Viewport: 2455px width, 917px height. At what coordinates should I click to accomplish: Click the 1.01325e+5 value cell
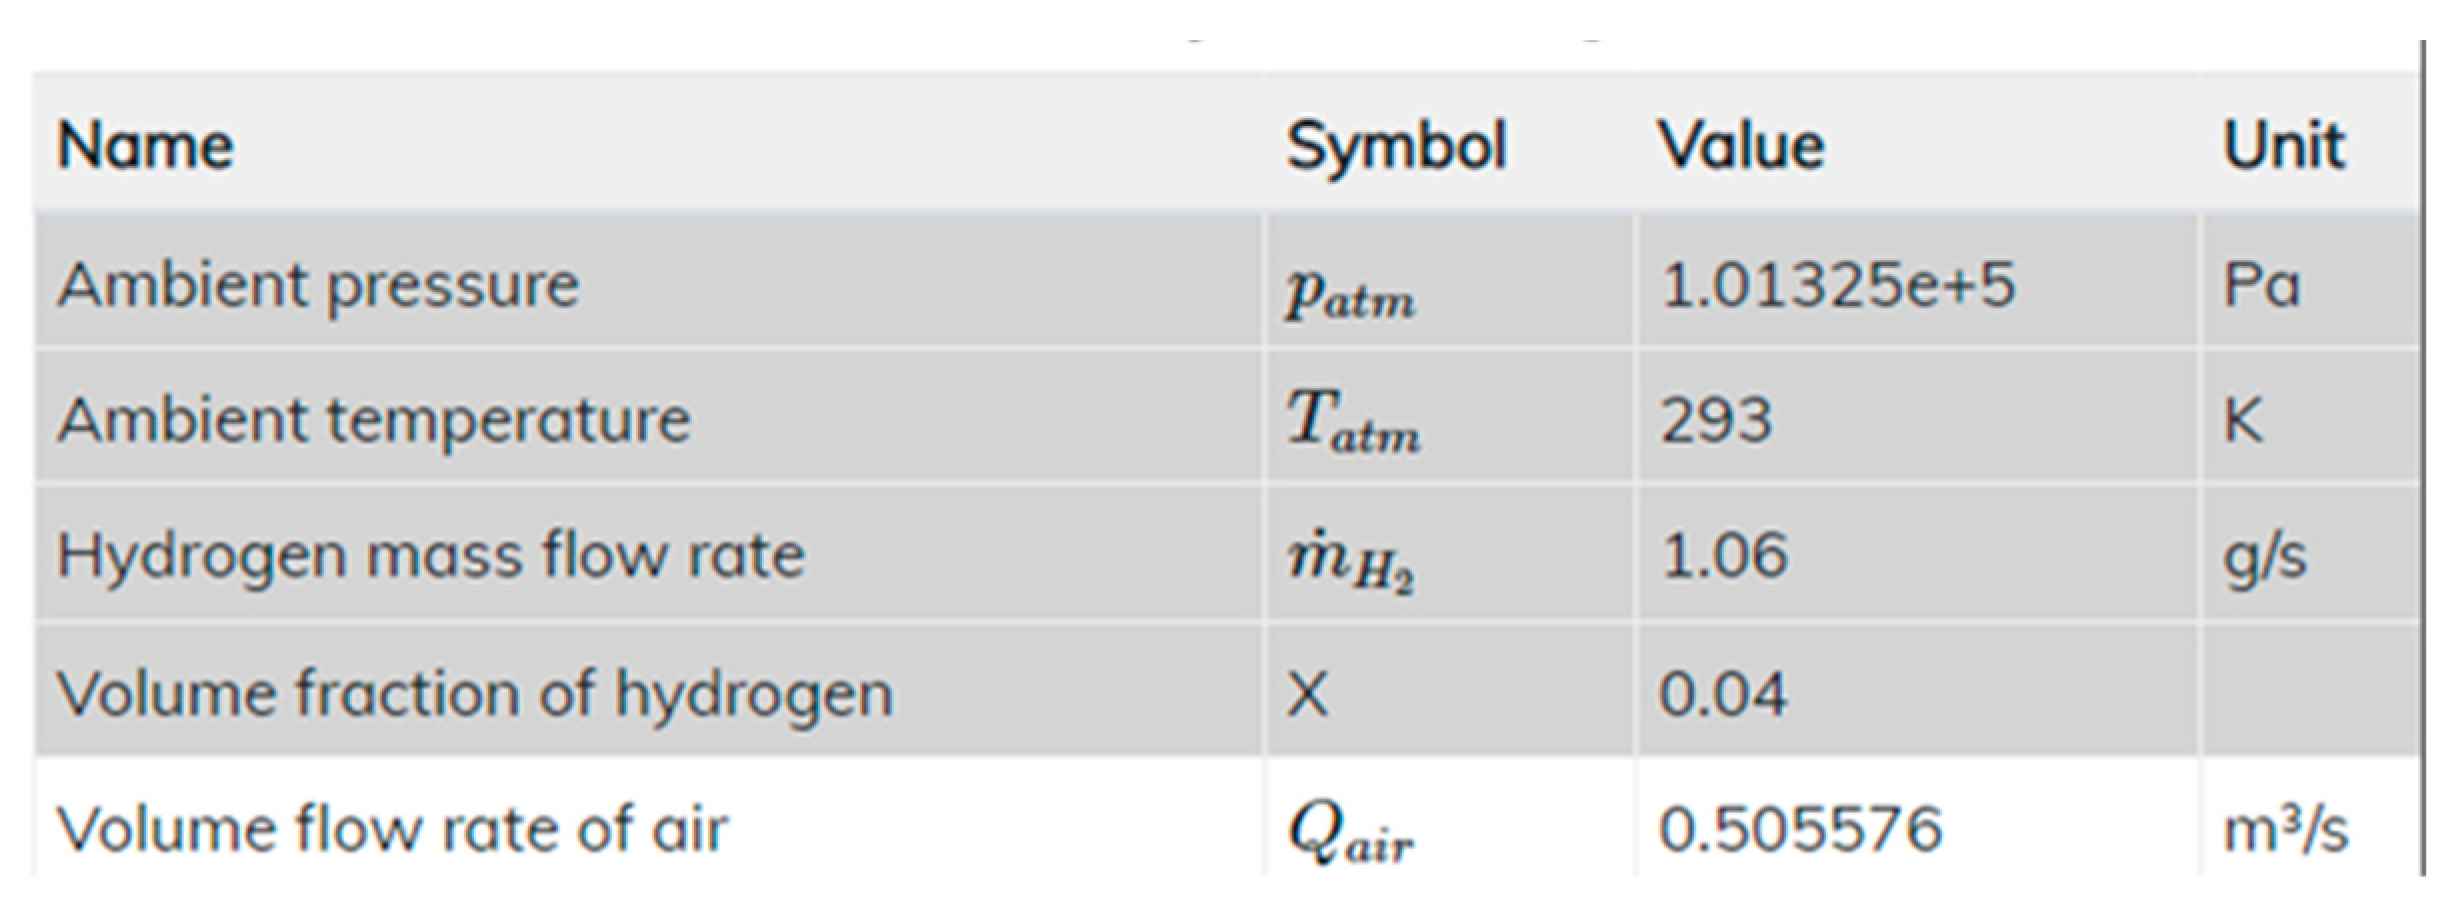(1837, 285)
